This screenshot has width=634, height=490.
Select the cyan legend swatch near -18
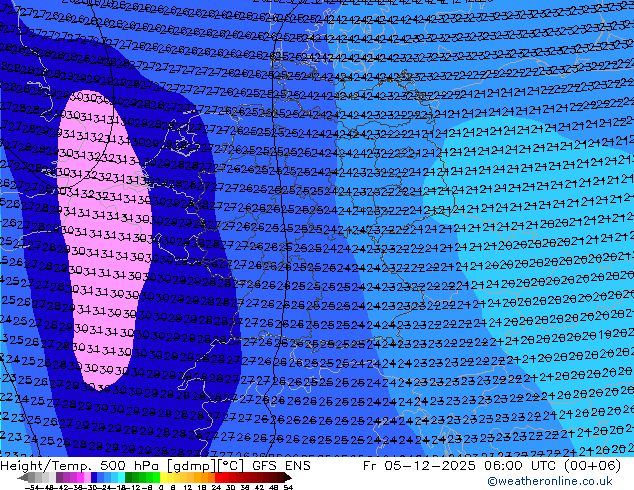coord(122,477)
